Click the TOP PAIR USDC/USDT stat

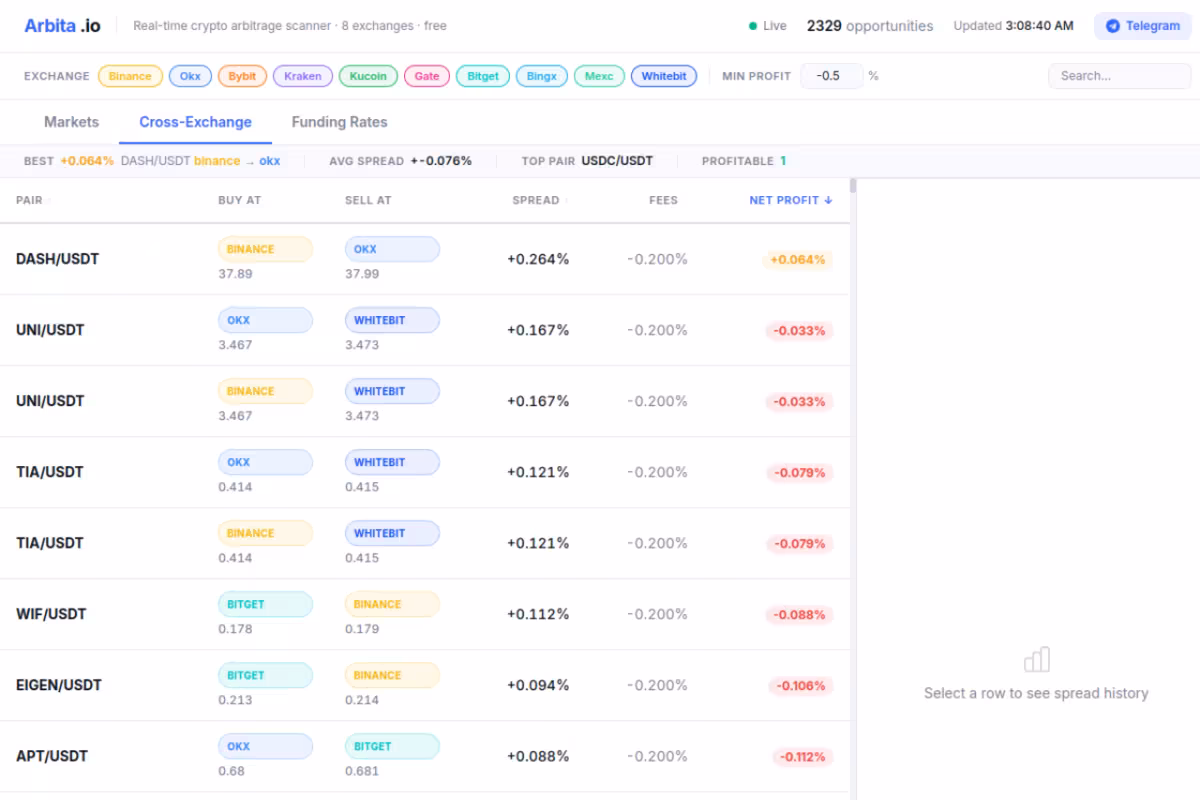coord(587,161)
